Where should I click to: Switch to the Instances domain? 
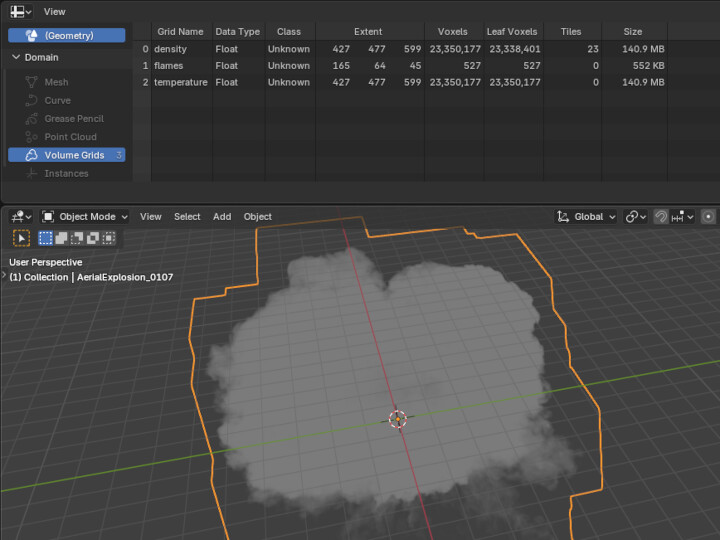pyautogui.click(x=66, y=173)
